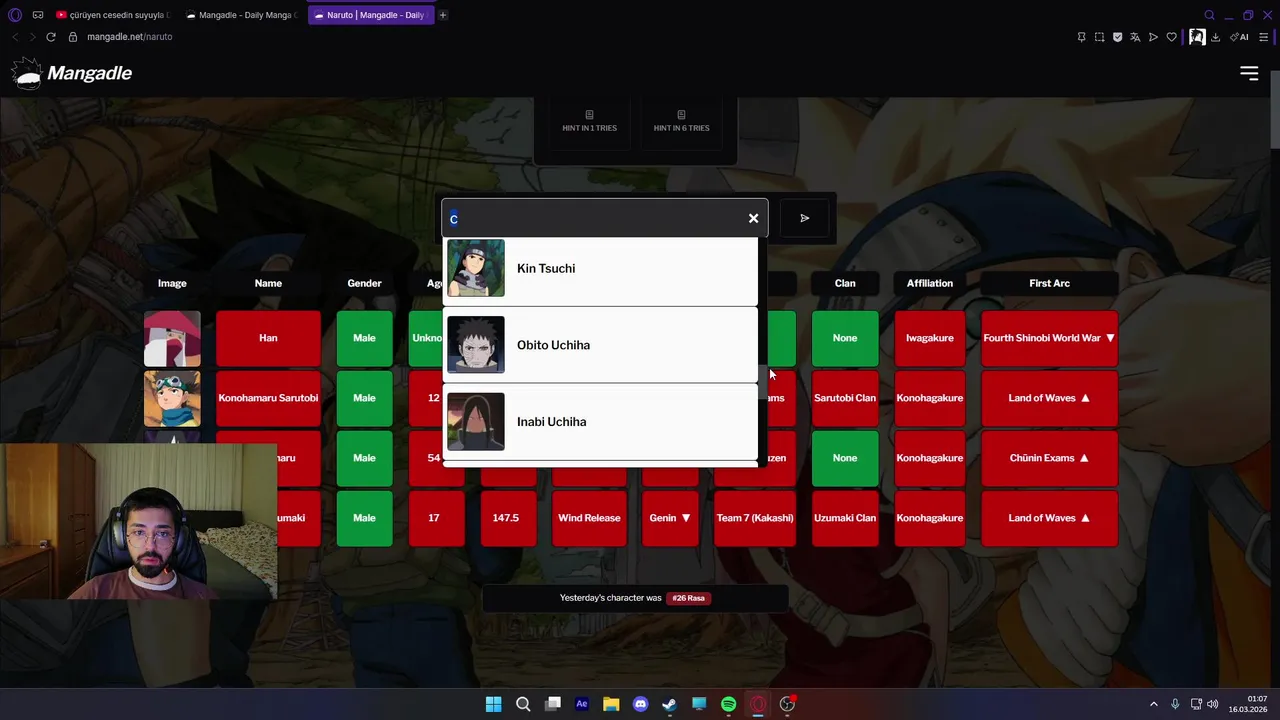Image resolution: width=1280 pixels, height=720 pixels.
Task: Click the Gender column header
Action: click(x=364, y=283)
